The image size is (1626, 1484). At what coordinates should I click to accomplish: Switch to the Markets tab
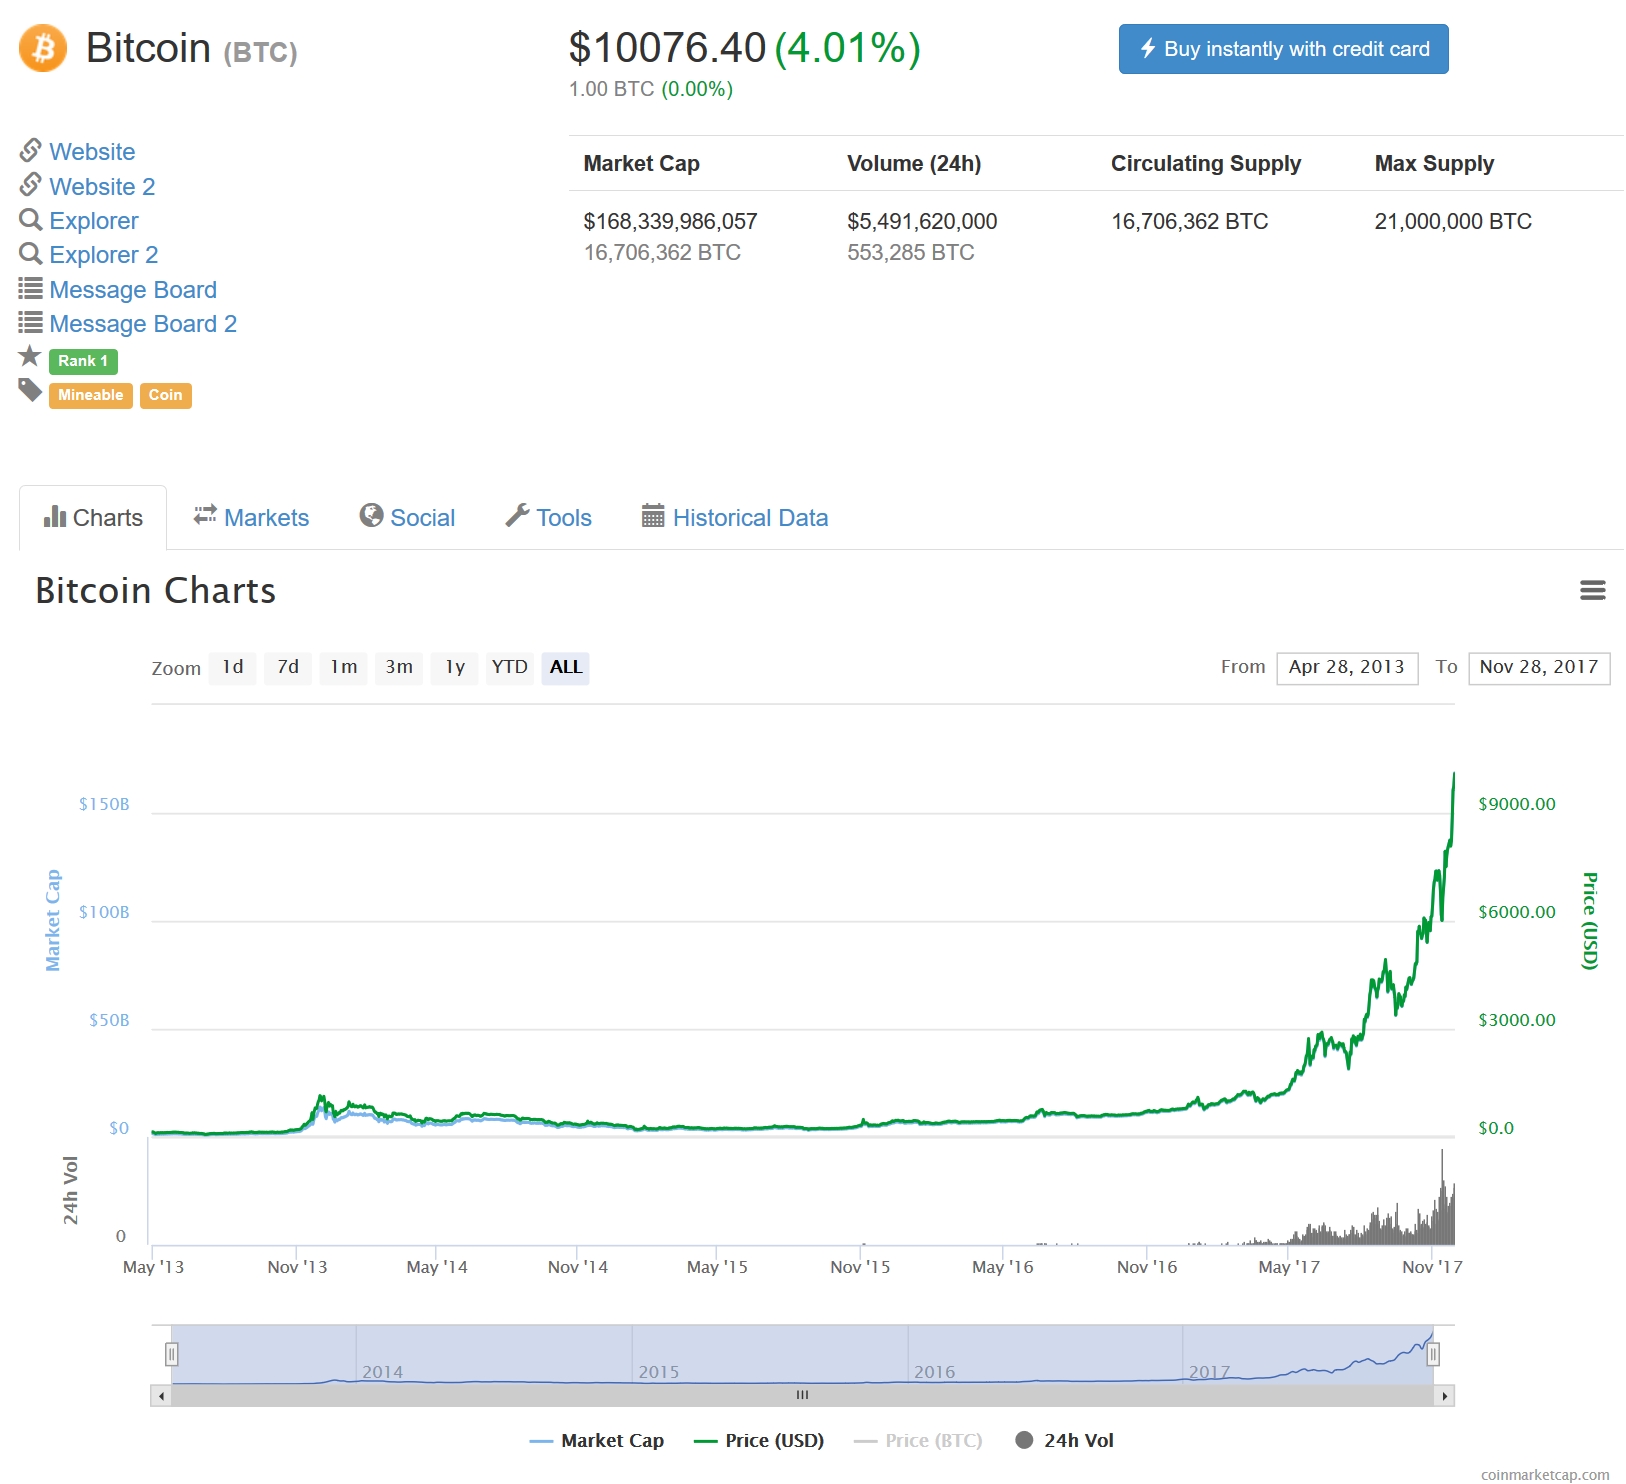(252, 518)
